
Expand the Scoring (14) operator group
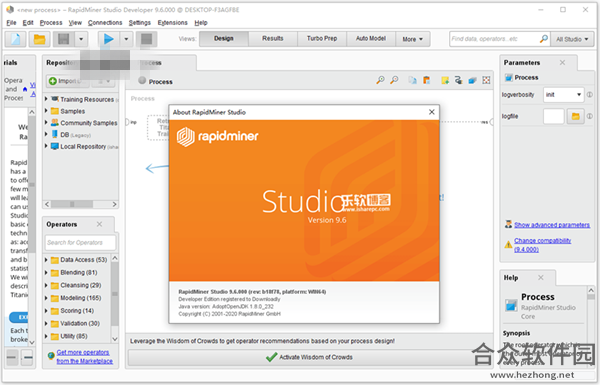click(x=46, y=310)
